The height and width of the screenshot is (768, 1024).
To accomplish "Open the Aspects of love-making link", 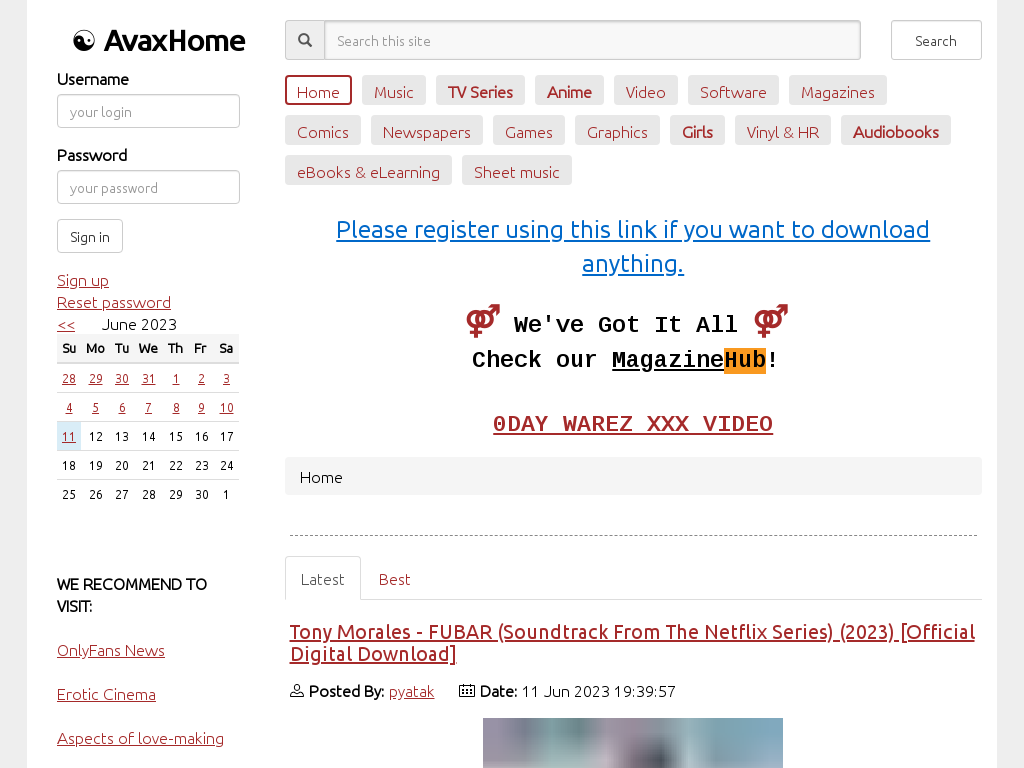I will [140, 738].
